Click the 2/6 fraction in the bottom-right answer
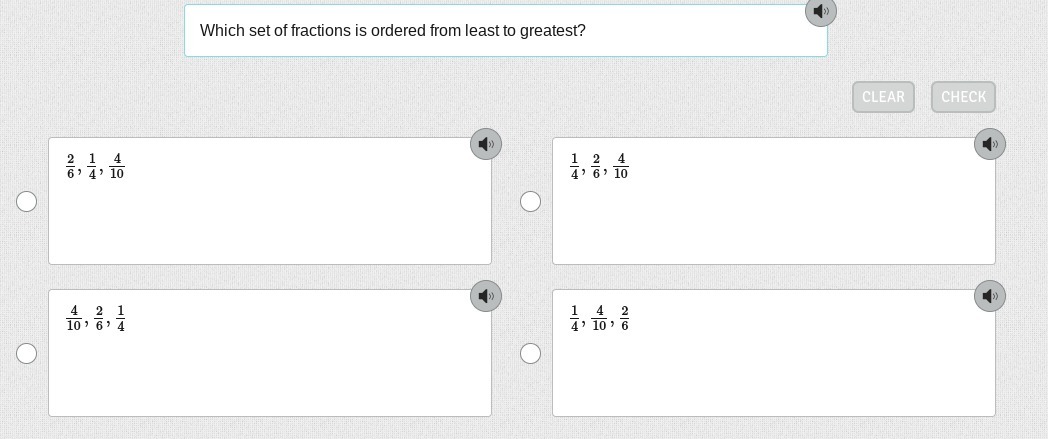 coord(625,318)
